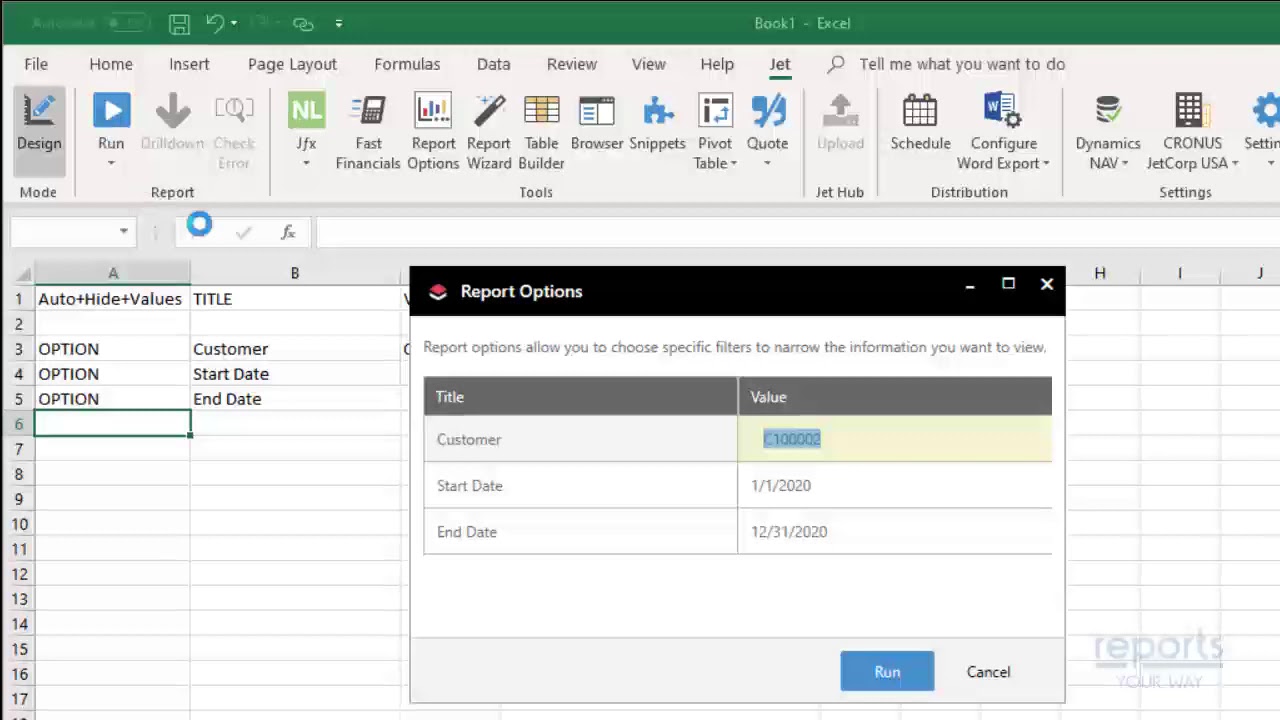Open the File tab
The width and height of the screenshot is (1280, 720).
pos(36,64)
